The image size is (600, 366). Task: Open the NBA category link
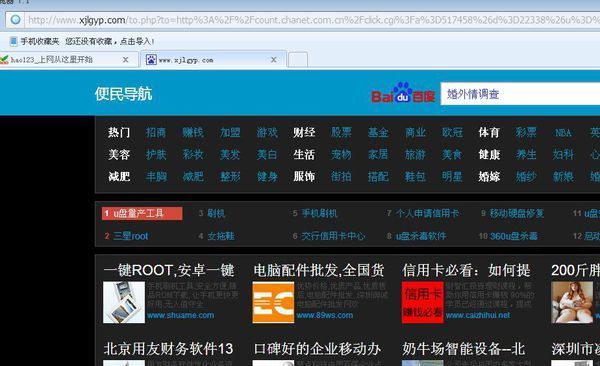(563, 133)
